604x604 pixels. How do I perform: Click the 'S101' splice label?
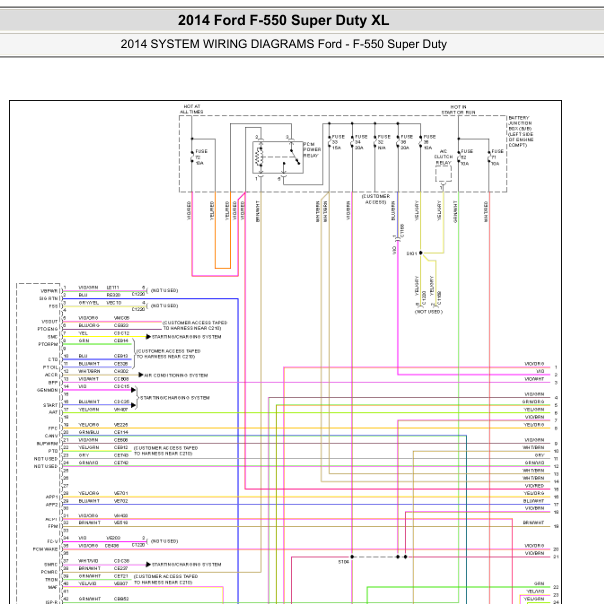point(412,253)
